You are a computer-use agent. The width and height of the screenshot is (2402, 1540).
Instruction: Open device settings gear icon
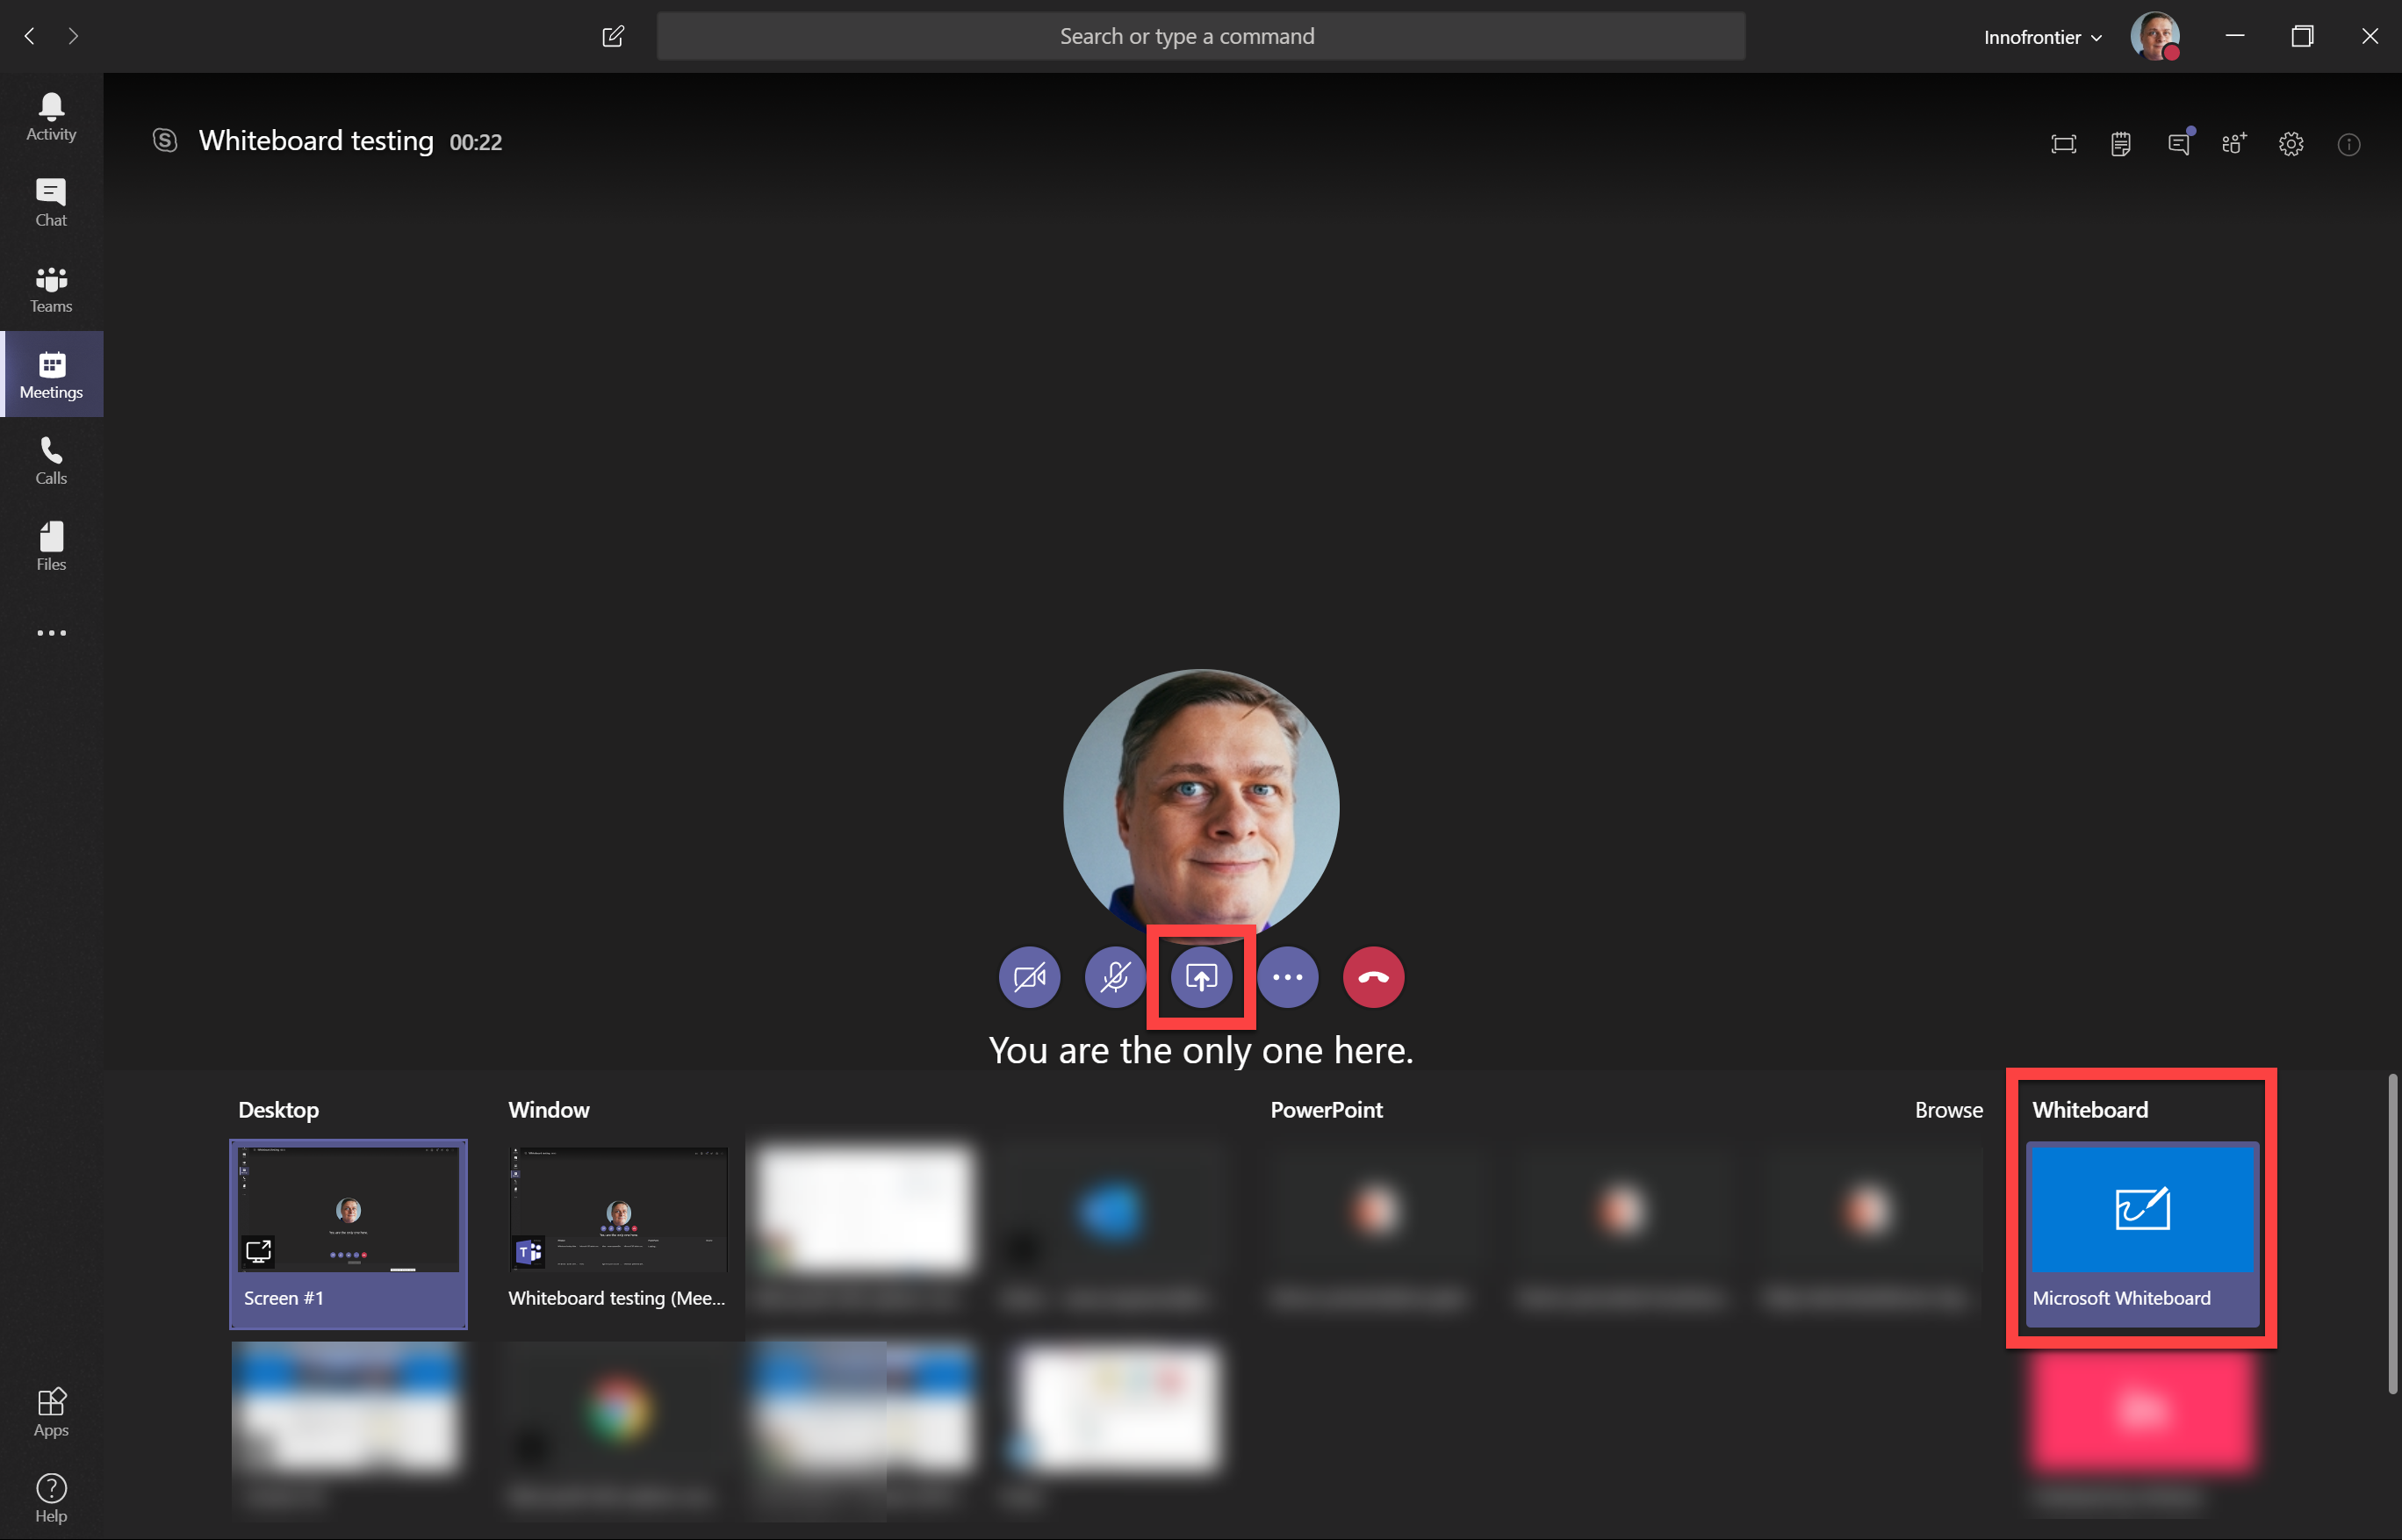coord(2291,144)
